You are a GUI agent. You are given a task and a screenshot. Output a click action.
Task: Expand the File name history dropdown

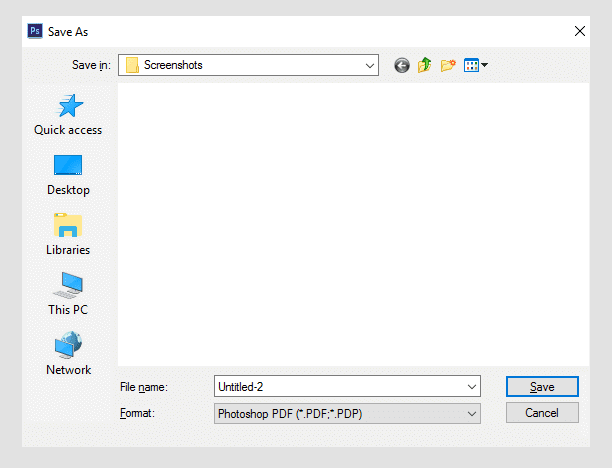pos(472,387)
